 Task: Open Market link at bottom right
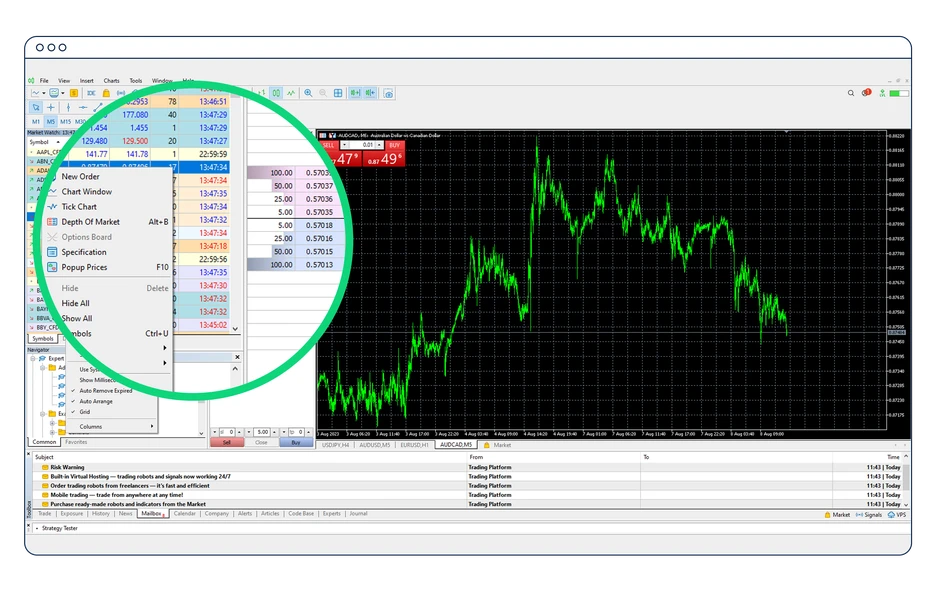pos(837,515)
